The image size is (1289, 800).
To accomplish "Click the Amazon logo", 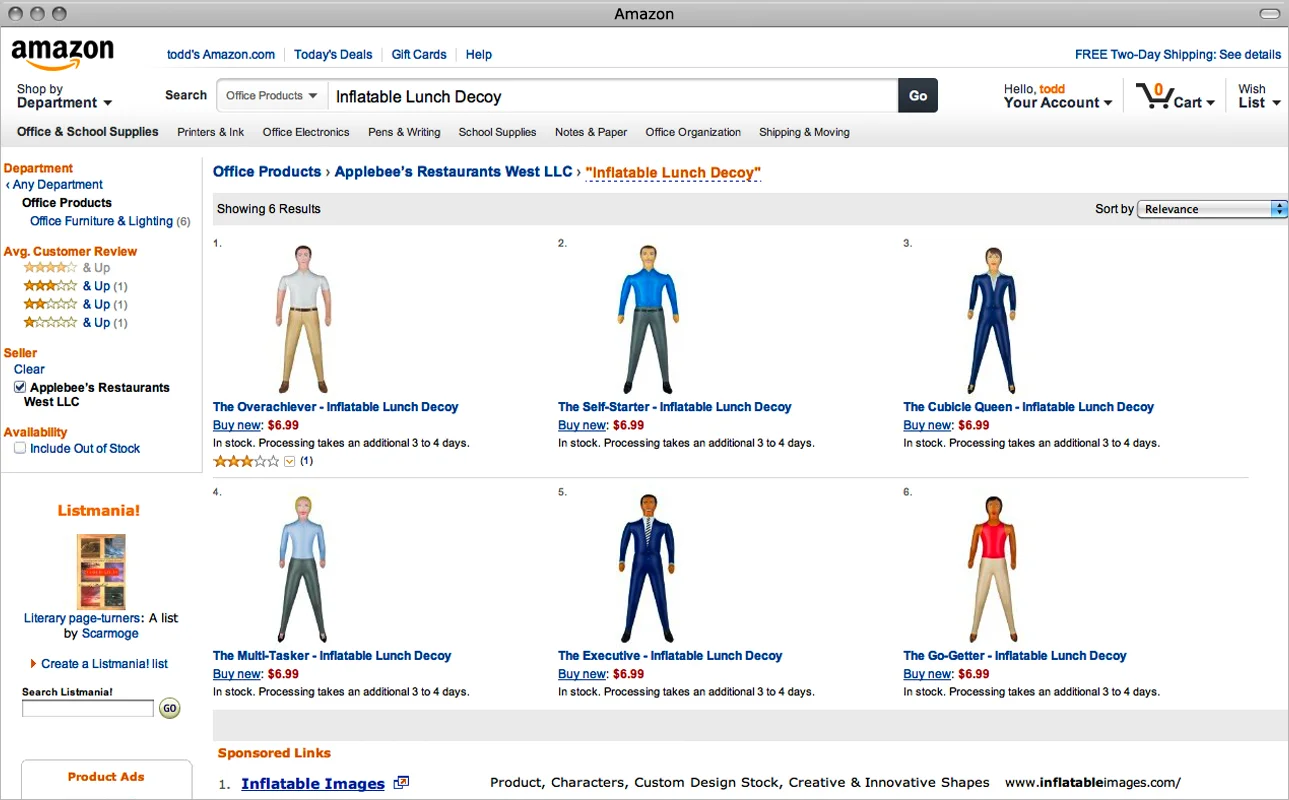I will 62,55.
